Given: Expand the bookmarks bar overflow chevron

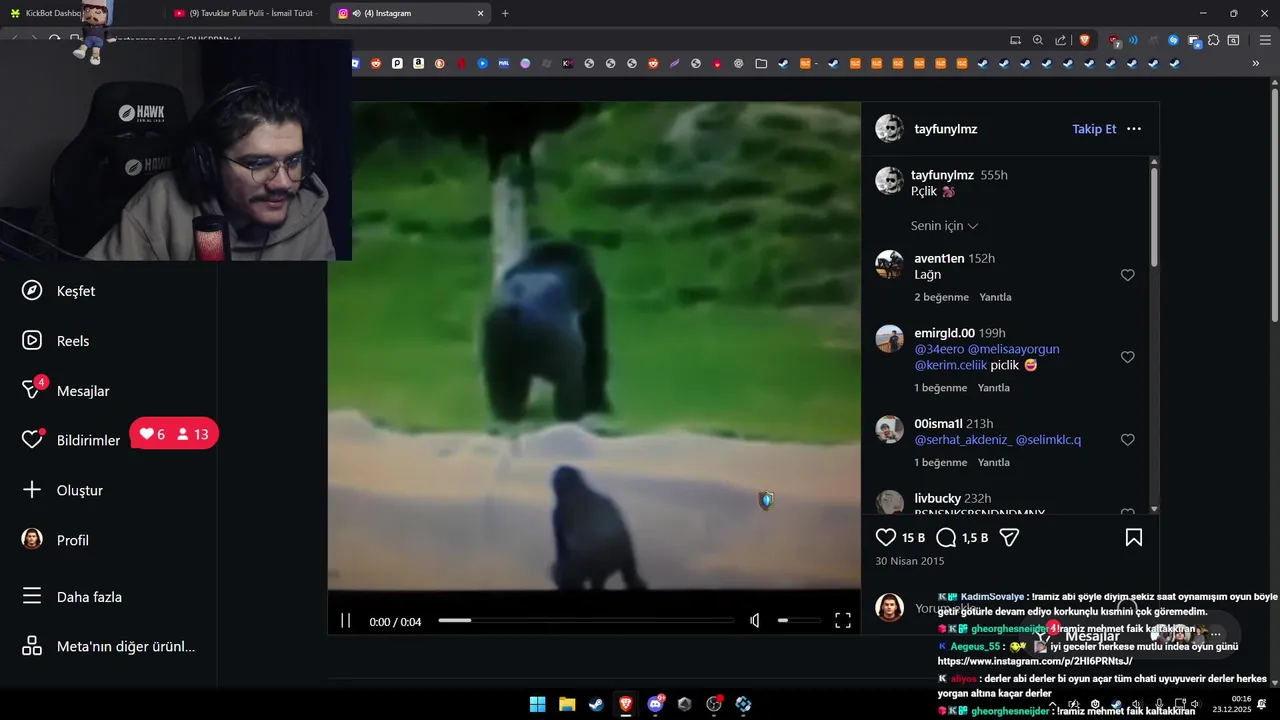Looking at the screenshot, I should pos(1256,63).
